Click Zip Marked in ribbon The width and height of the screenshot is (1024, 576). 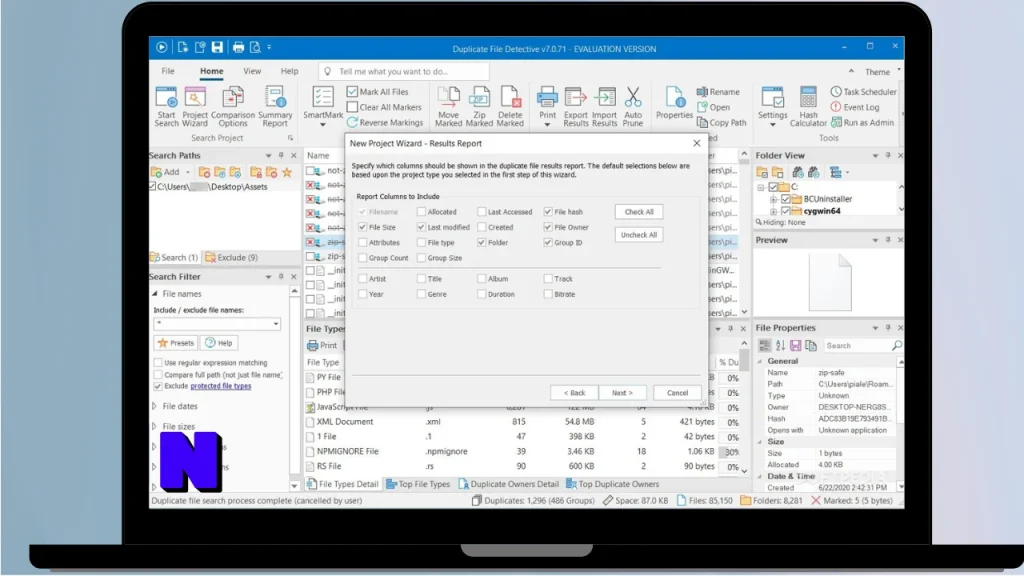(x=479, y=106)
